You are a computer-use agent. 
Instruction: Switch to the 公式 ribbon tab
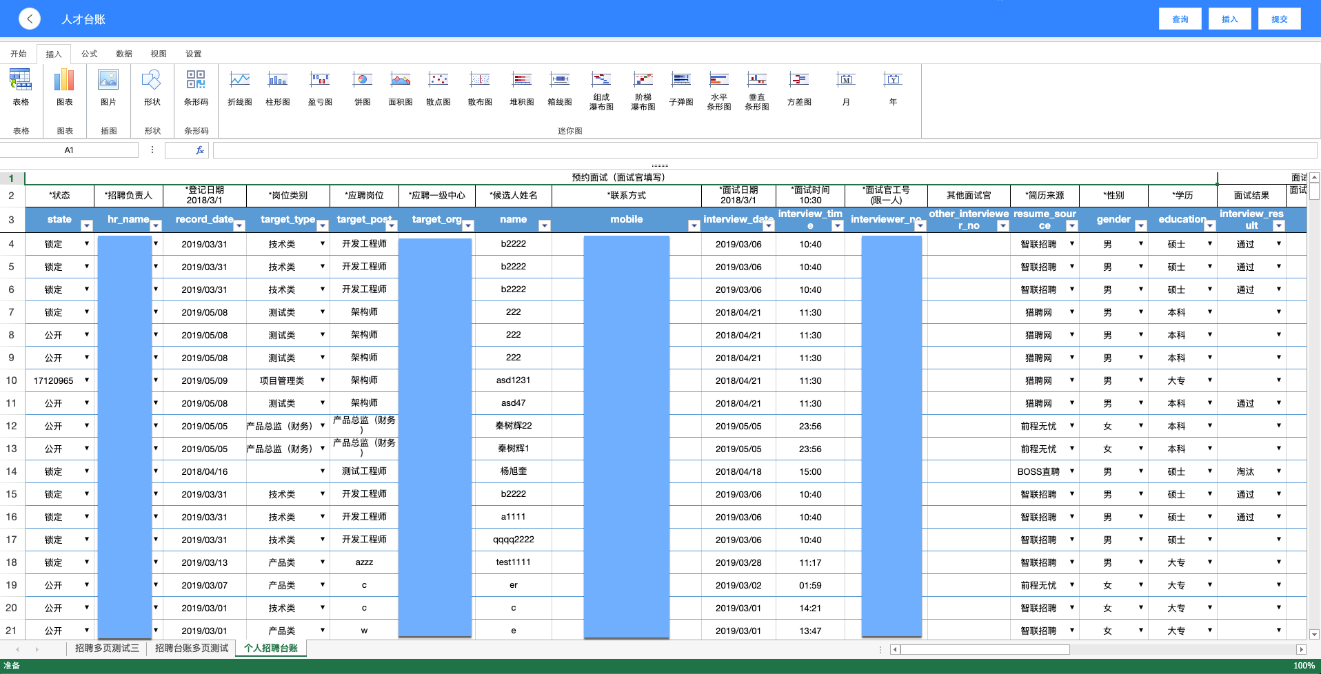(90, 54)
